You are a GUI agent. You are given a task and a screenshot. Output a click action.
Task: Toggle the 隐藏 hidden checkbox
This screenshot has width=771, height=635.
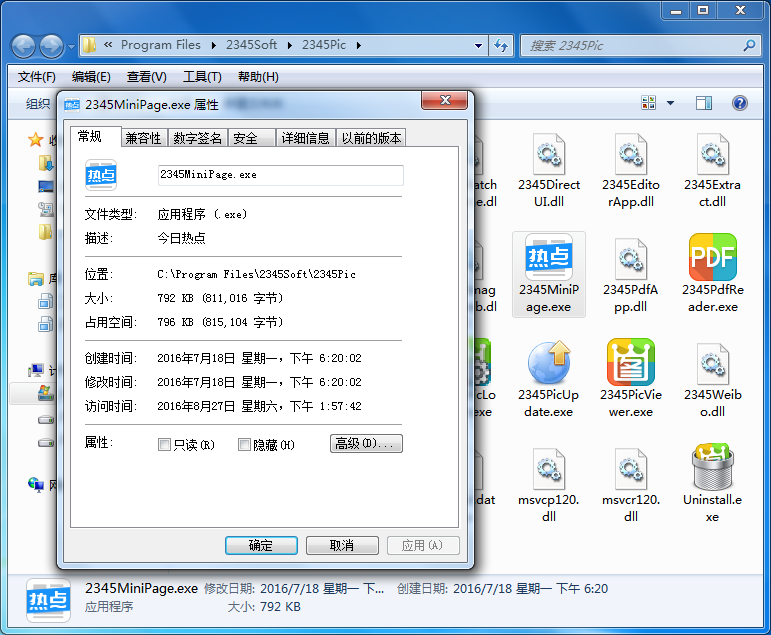tap(244, 445)
